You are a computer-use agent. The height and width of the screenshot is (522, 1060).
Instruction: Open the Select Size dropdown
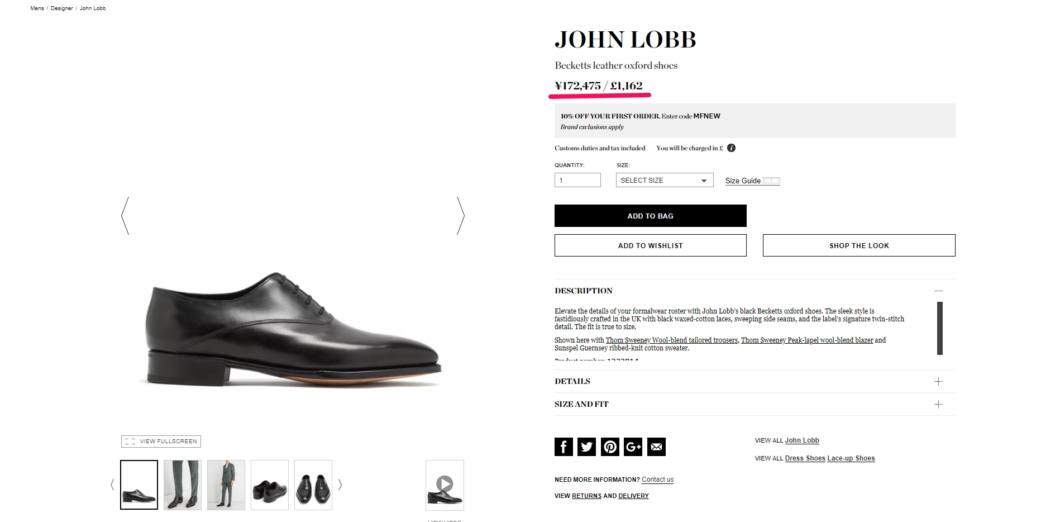pyautogui.click(x=665, y=181)
